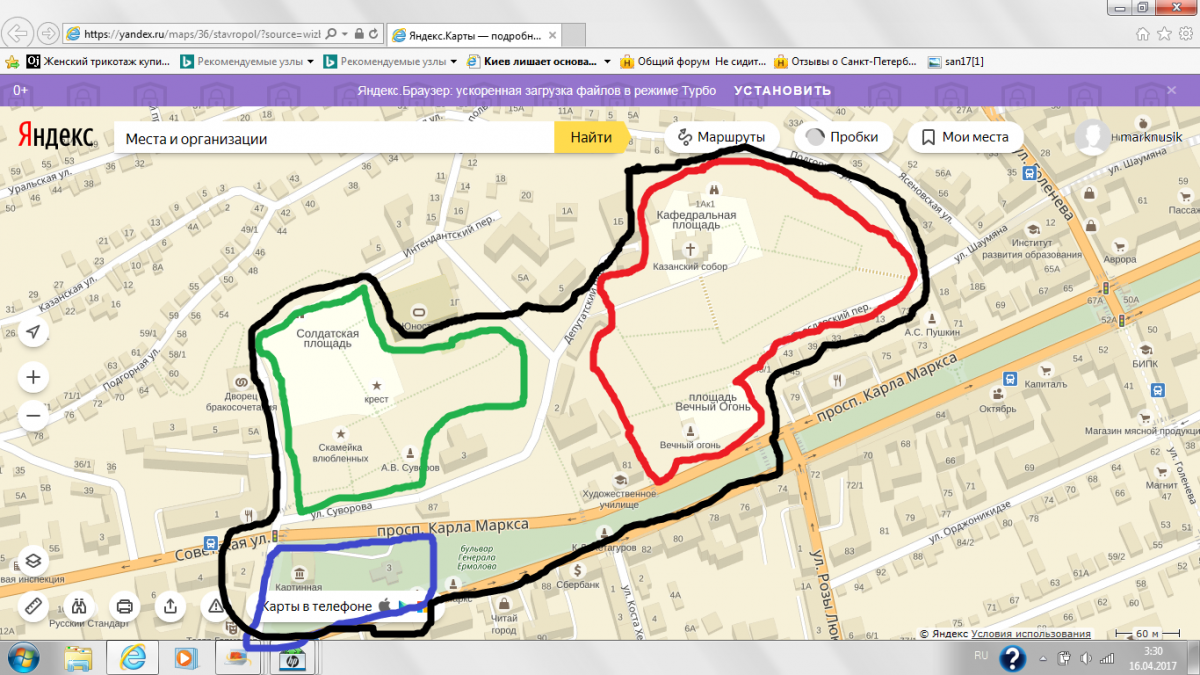
Task: Click УСТАНОВИТЬ in the purple banner
Action: (783, 90)
